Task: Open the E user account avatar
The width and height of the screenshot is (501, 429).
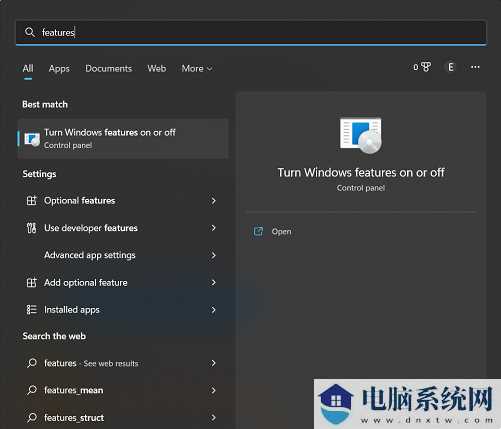Action: click(x=451, y=67)
